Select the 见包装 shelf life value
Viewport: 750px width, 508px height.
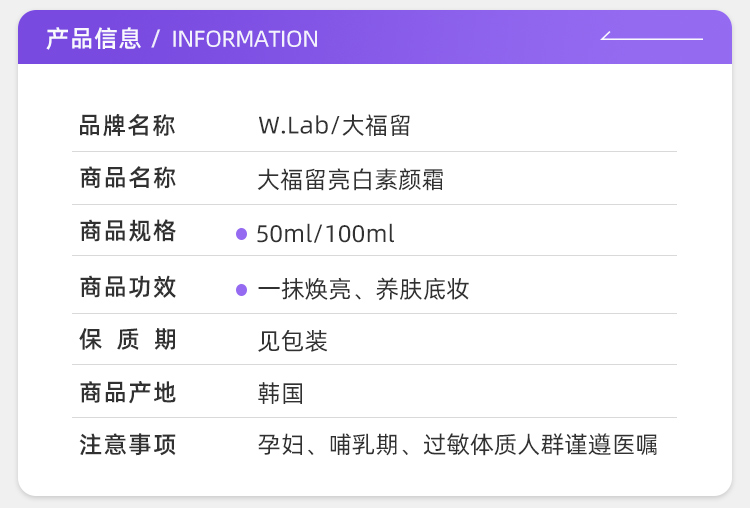click(x=292, y=341)
